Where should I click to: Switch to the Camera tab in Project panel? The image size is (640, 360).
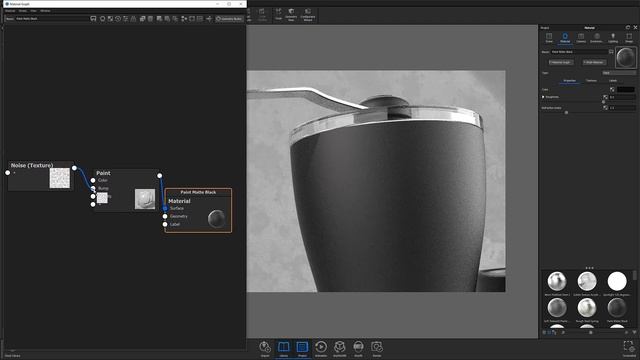(x=581, y=38)
